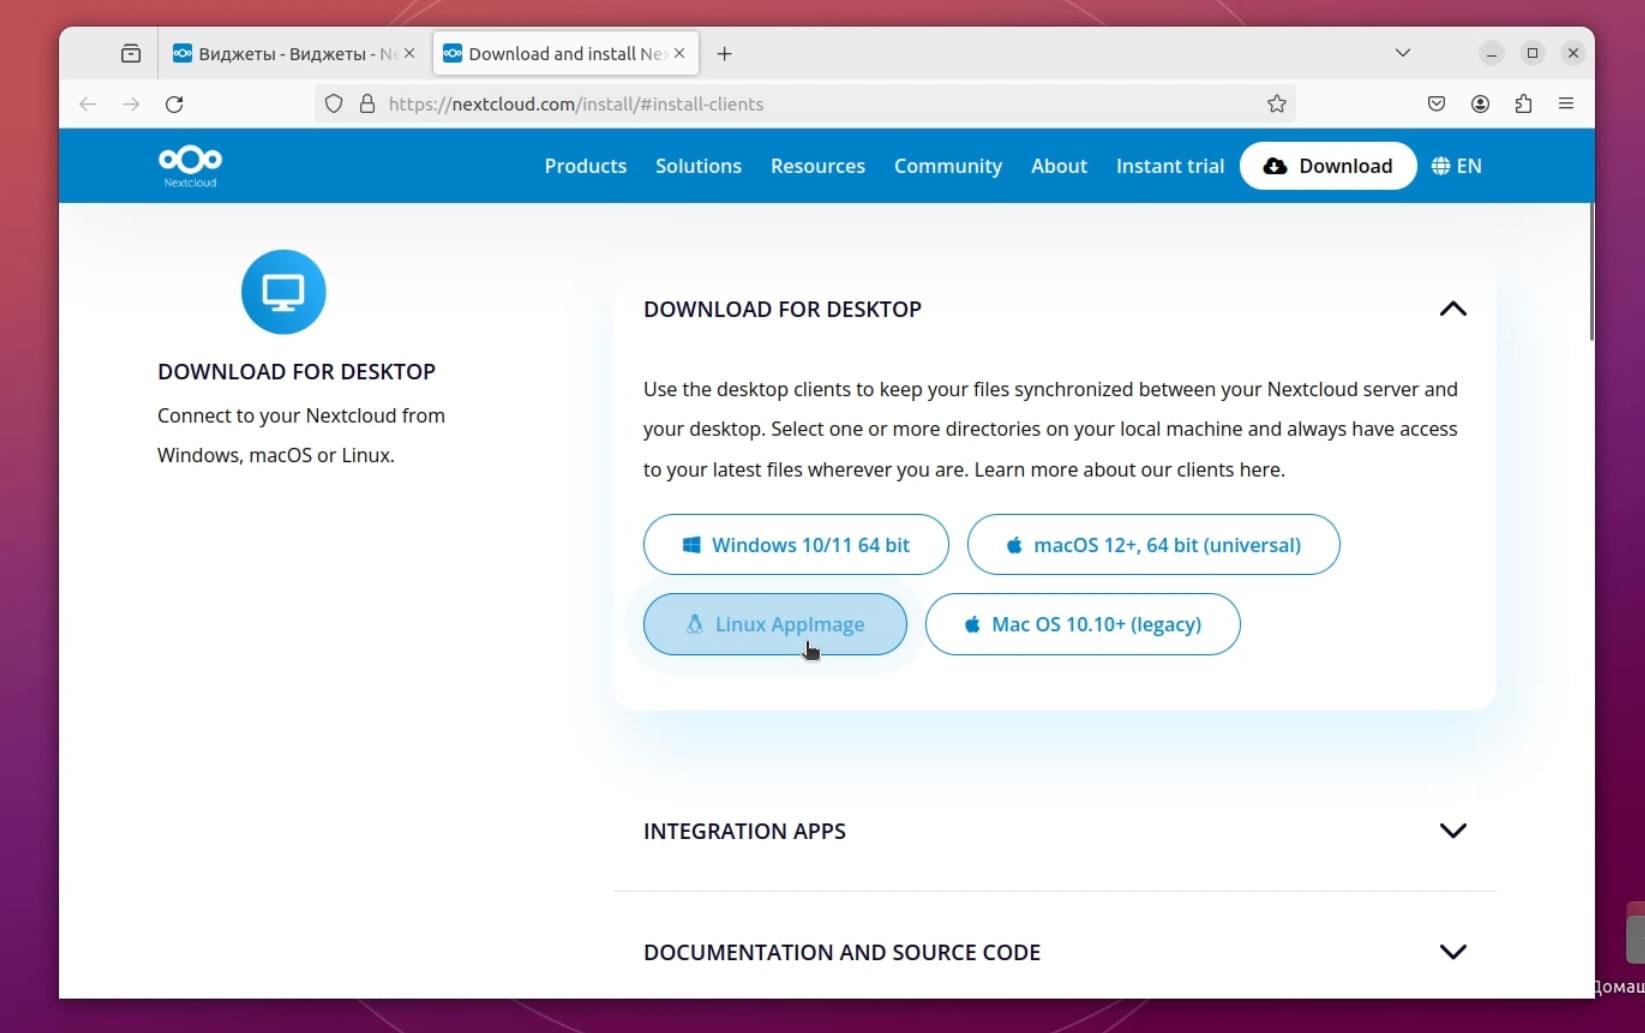Open tracking protection shield icon
1645x1033 pixels.
click(x=334, y=104)
